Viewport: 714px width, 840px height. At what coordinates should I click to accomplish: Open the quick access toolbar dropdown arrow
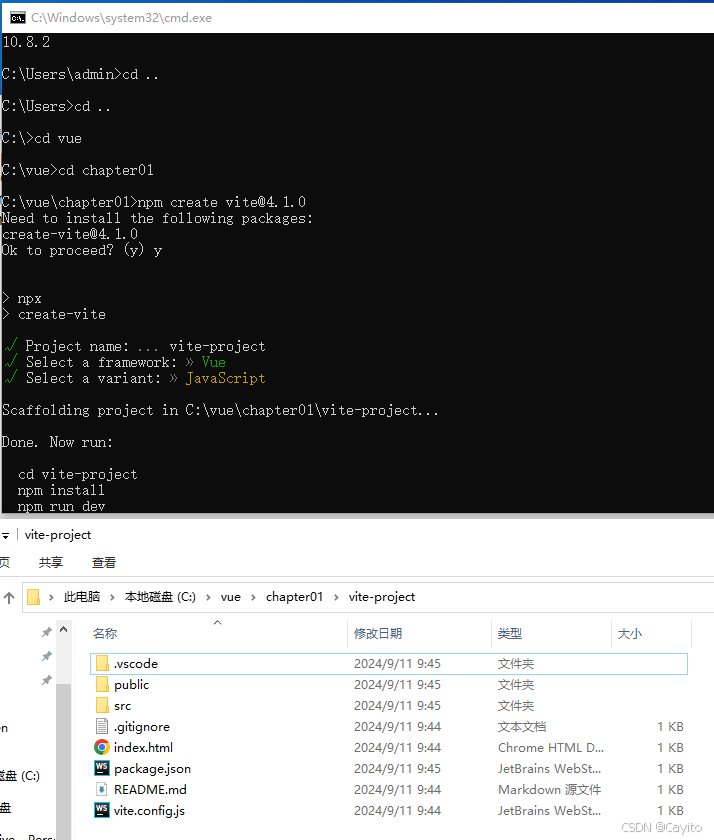pos(5,535)
